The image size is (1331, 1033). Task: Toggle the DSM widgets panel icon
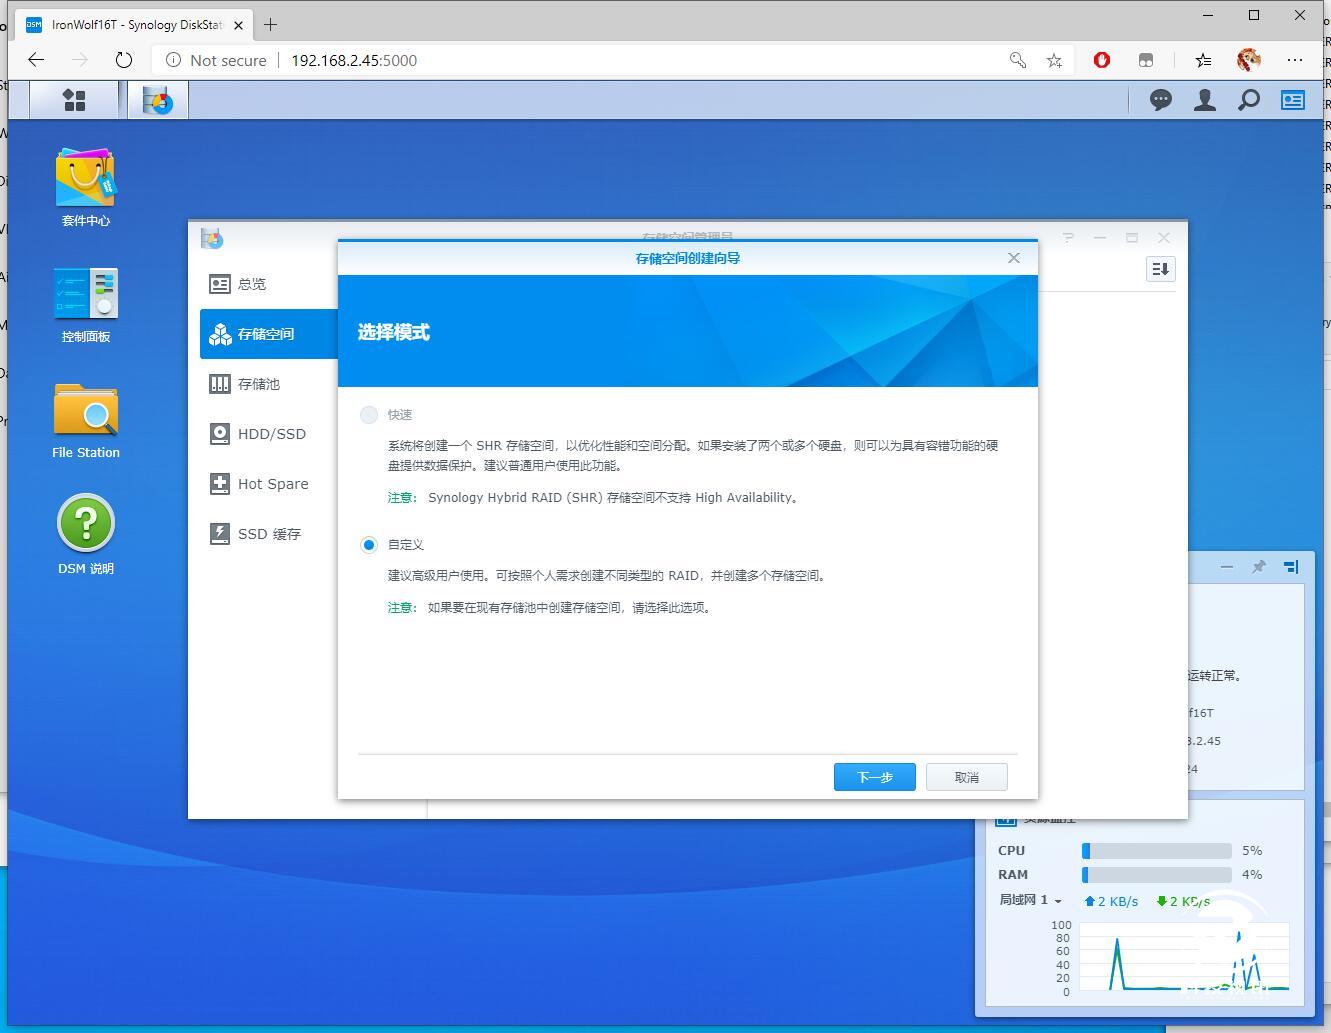[x=1293, y=100]
